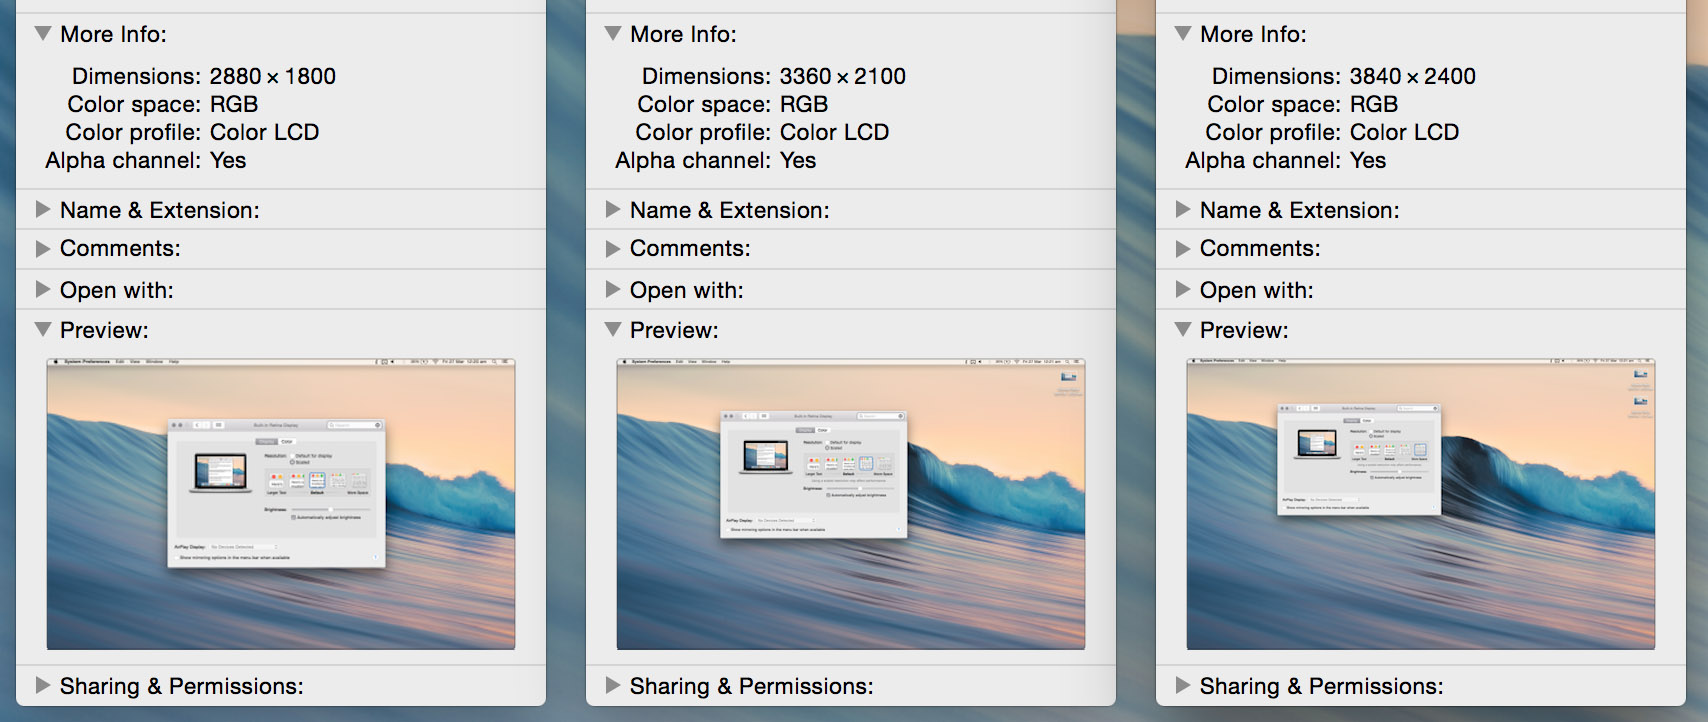Collapse Preview section in 2880 × 1800 window
The image size is (1708, 722).
(43, 329)
